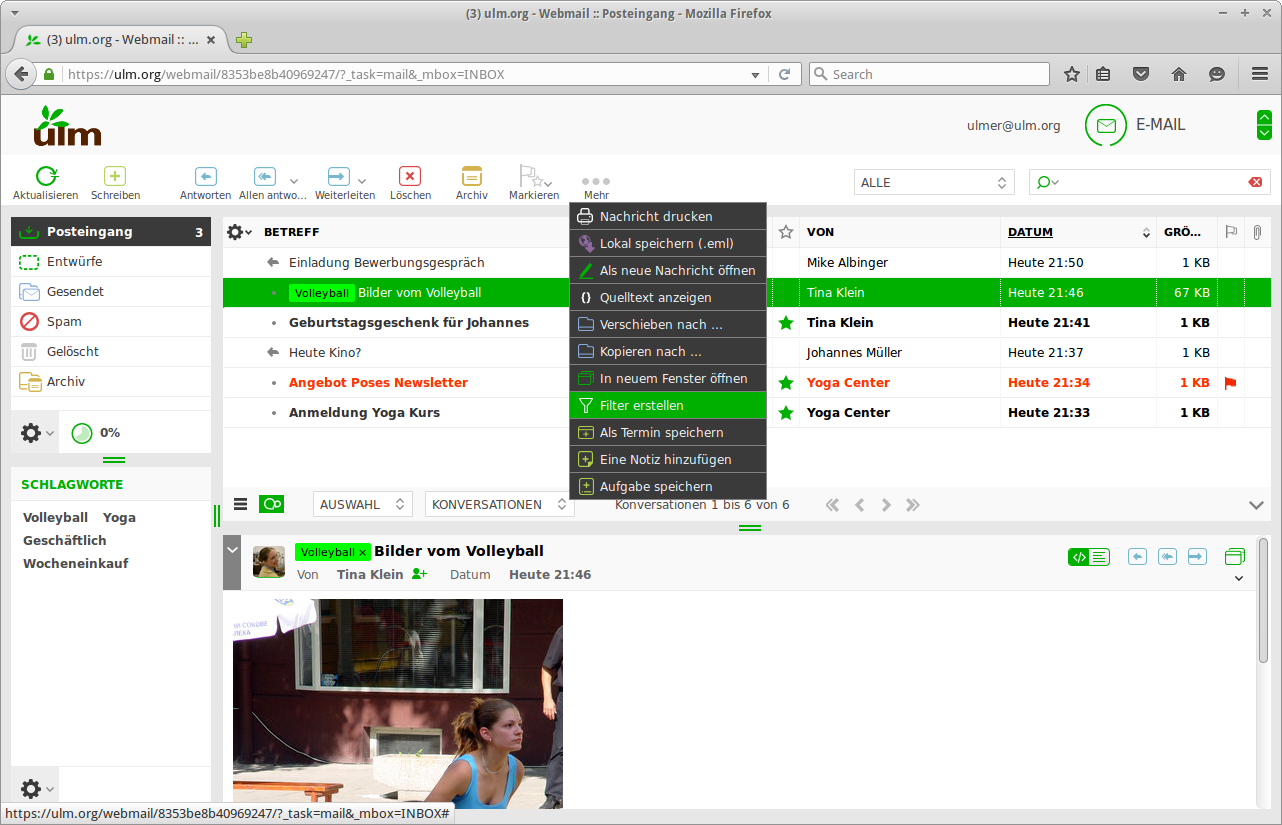1282x825 pixels.
Task: Open the Spam folder
Action: pyautogui.click(x=64, y=322)
